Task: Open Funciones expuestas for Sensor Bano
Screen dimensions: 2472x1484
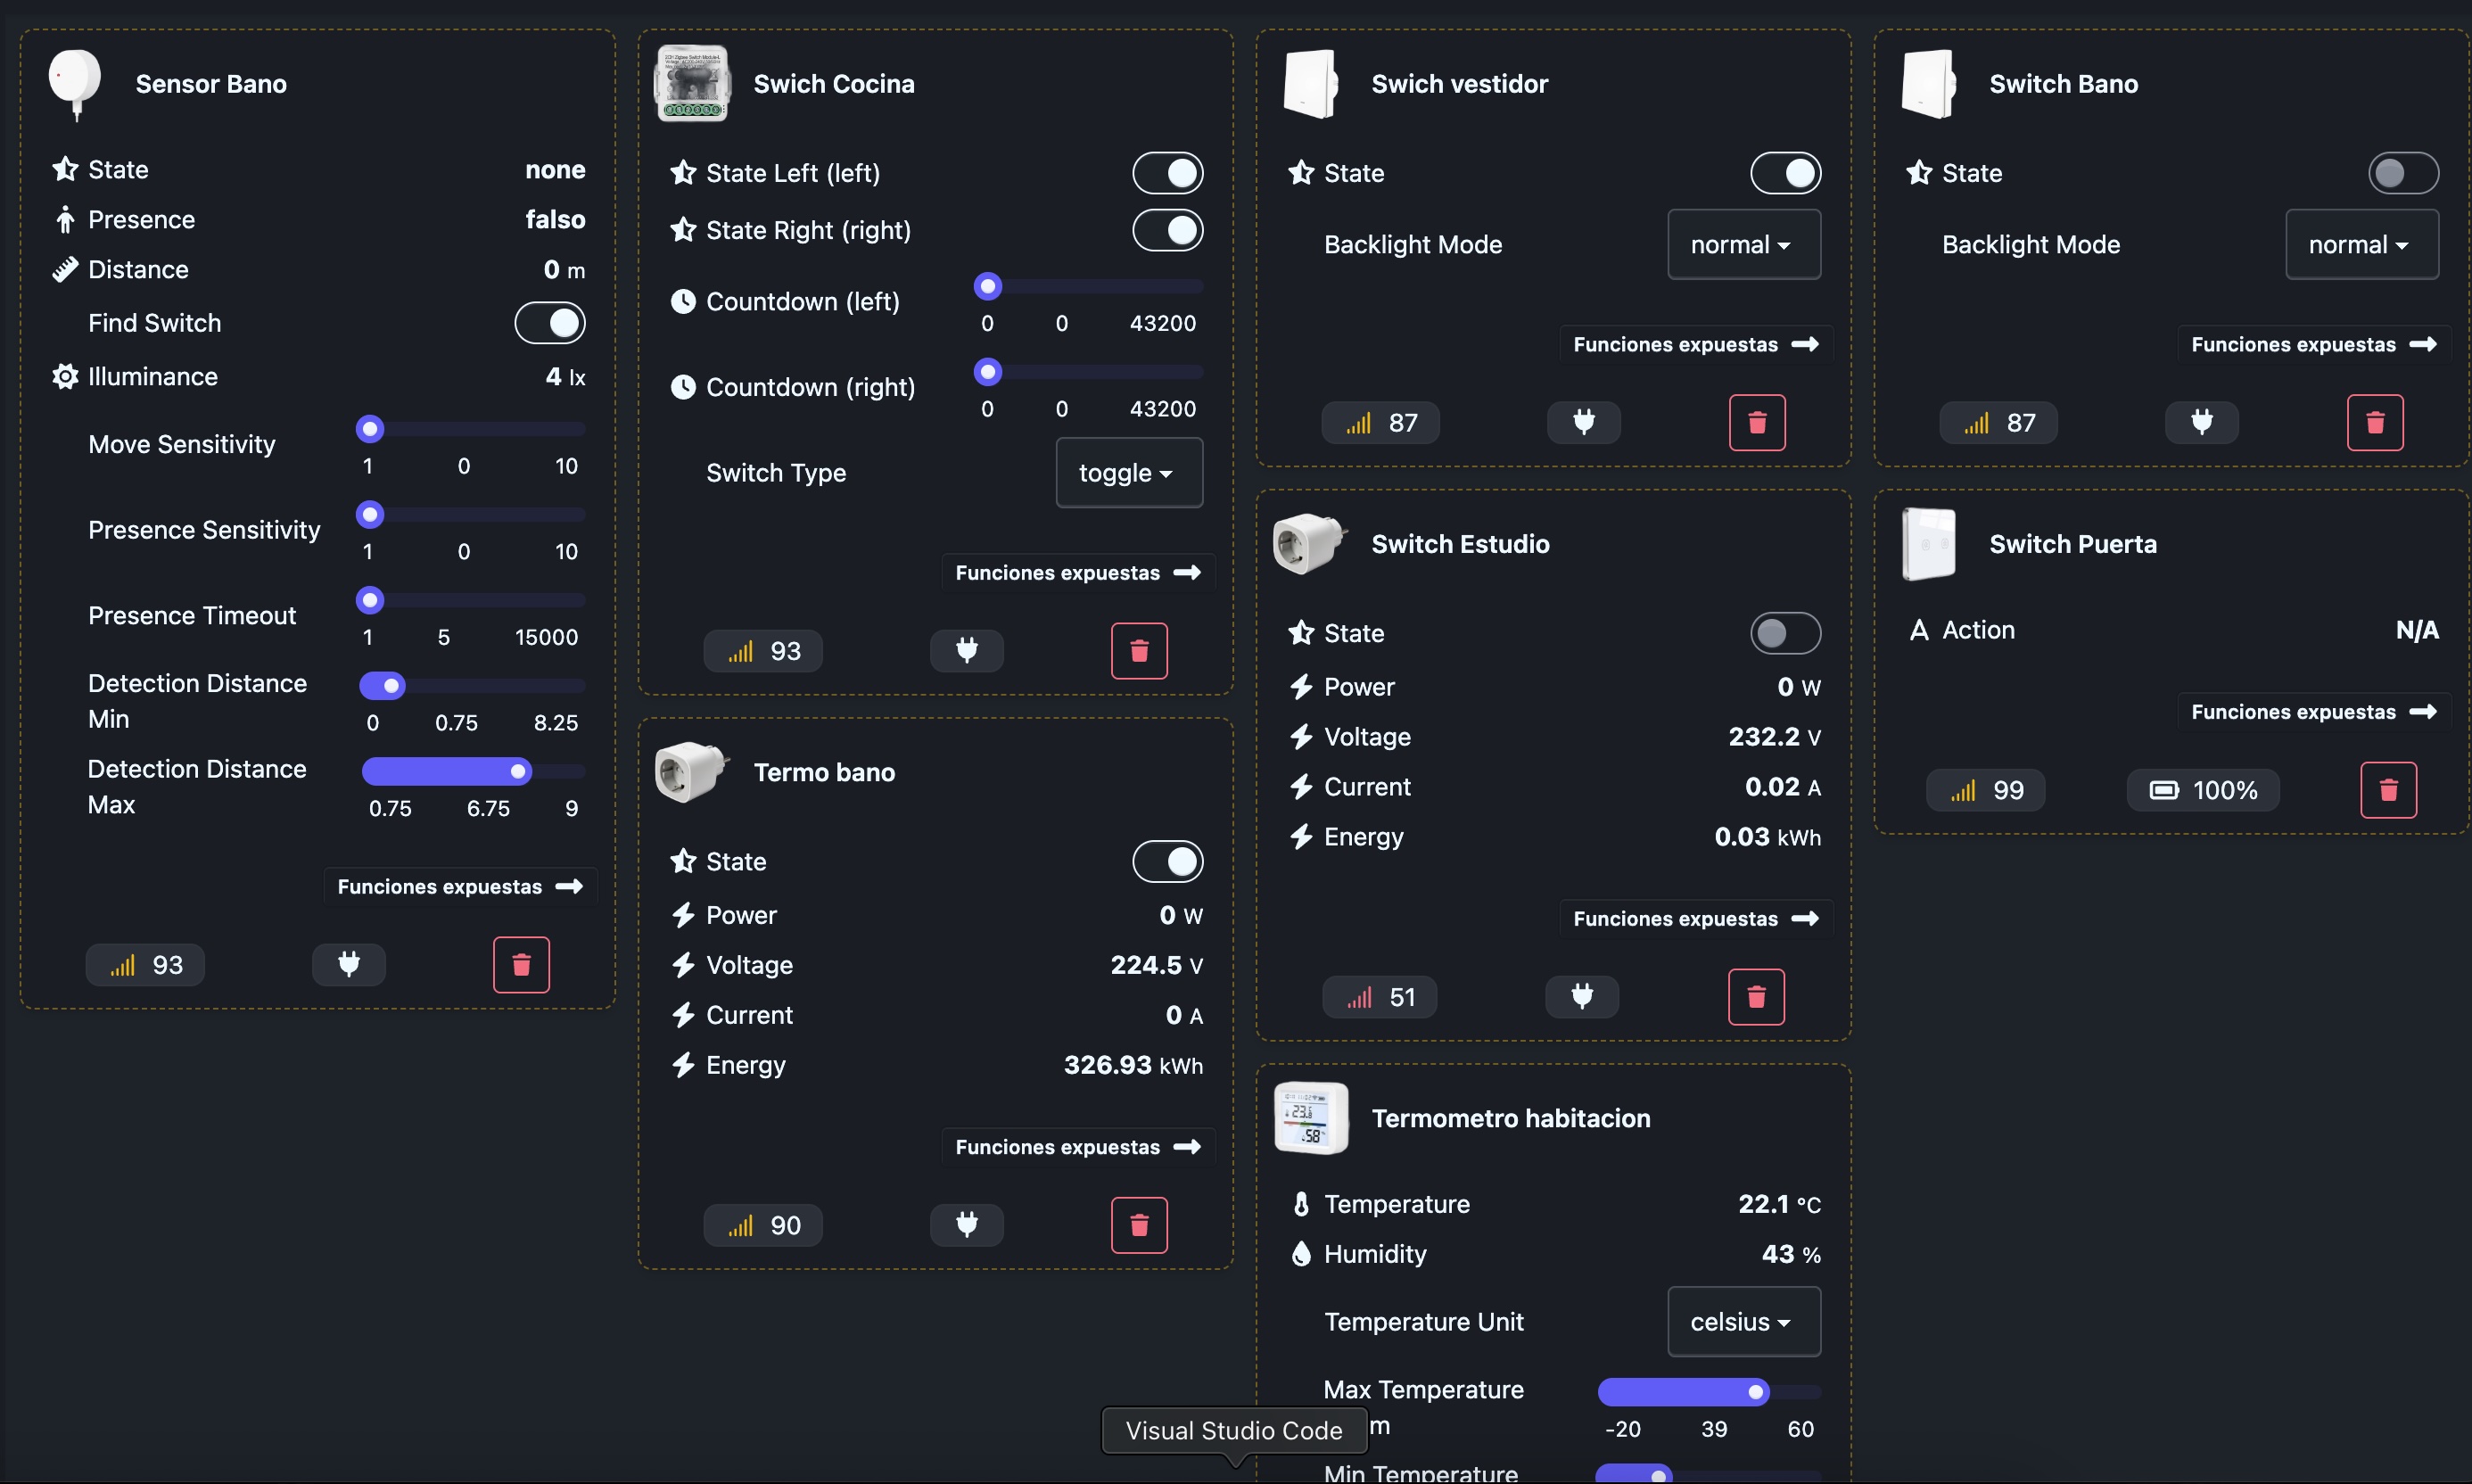Action: pyautogui.click(x=459, y=887)
